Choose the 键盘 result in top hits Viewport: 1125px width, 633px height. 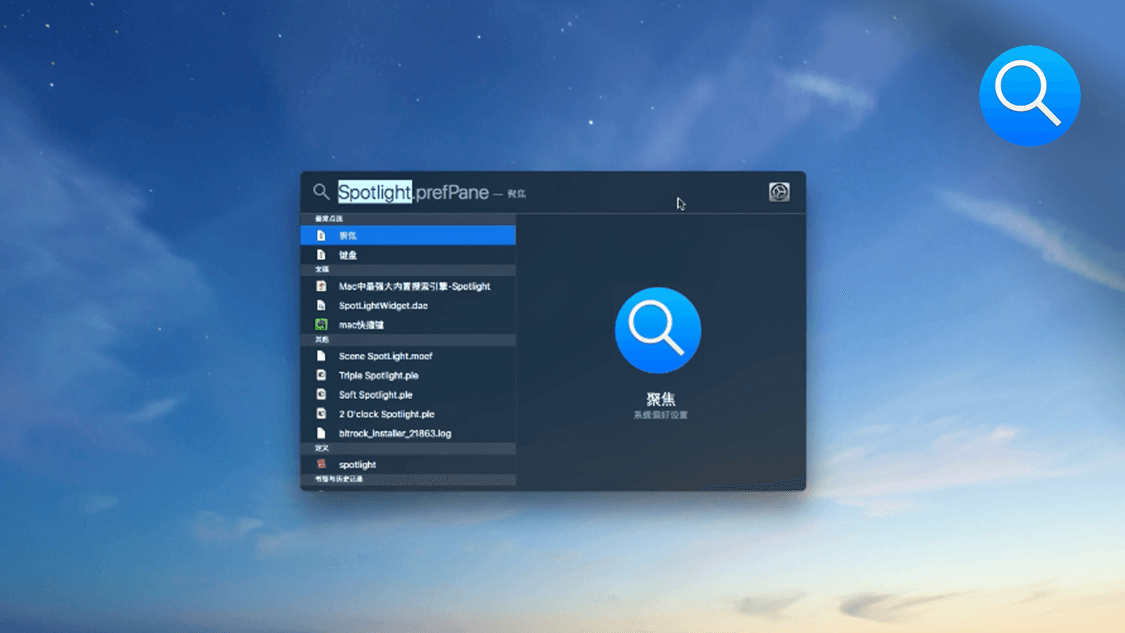pyautogui.click(x=348, y=256)
